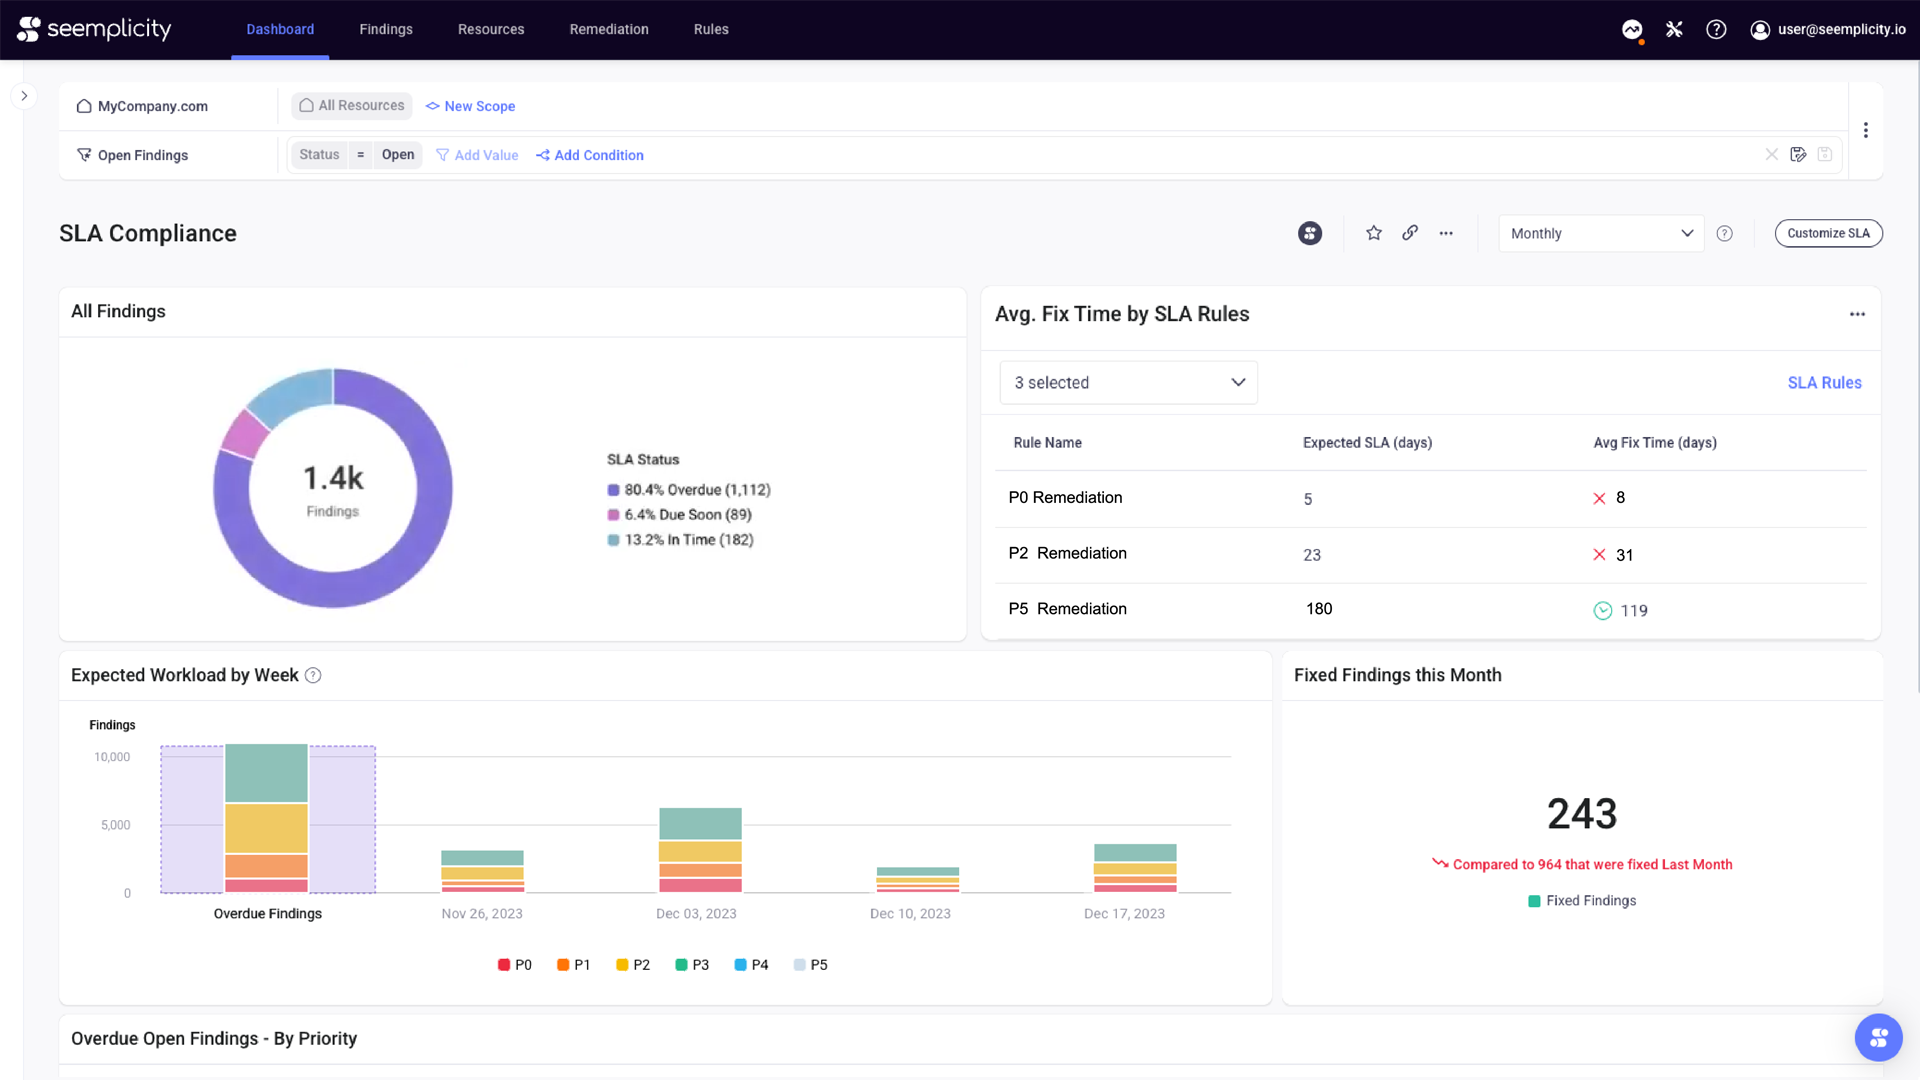The width and height of the screenshot is (1920, 1080).
Task: Open the Remediation tab
Action: coord(609,29)
